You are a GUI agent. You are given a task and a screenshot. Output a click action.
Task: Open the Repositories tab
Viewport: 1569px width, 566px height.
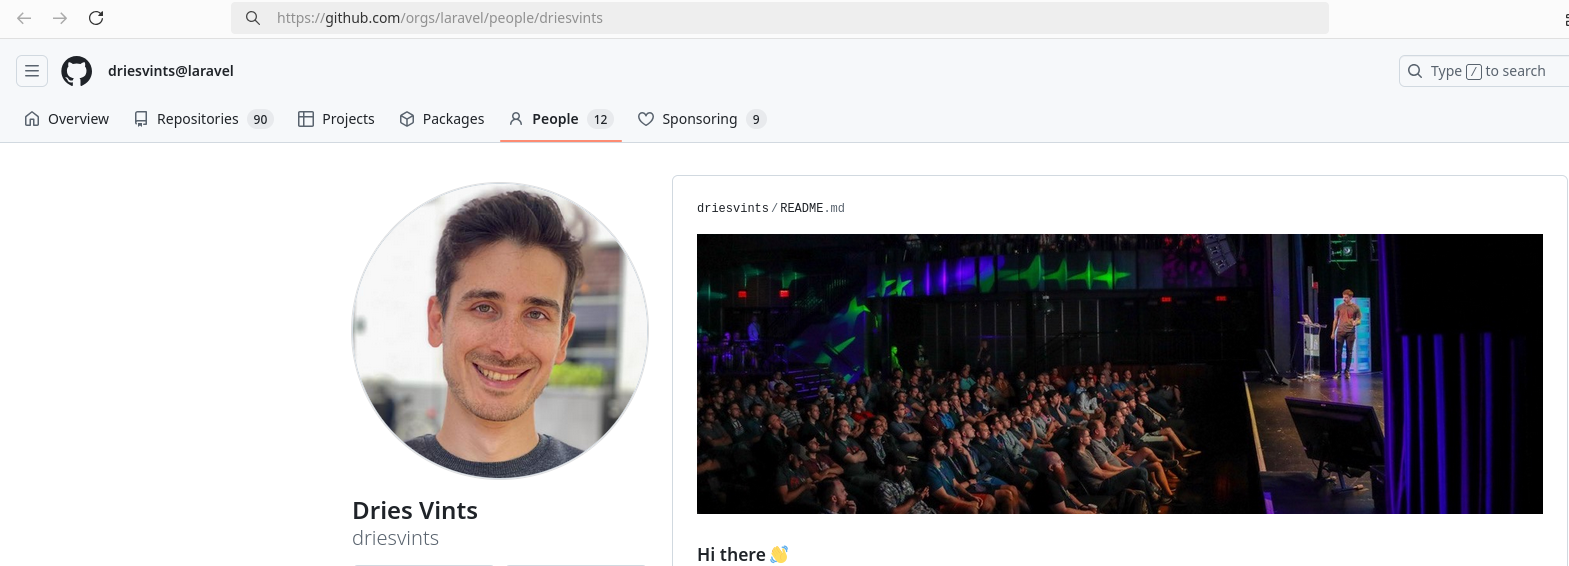point(203,119)
